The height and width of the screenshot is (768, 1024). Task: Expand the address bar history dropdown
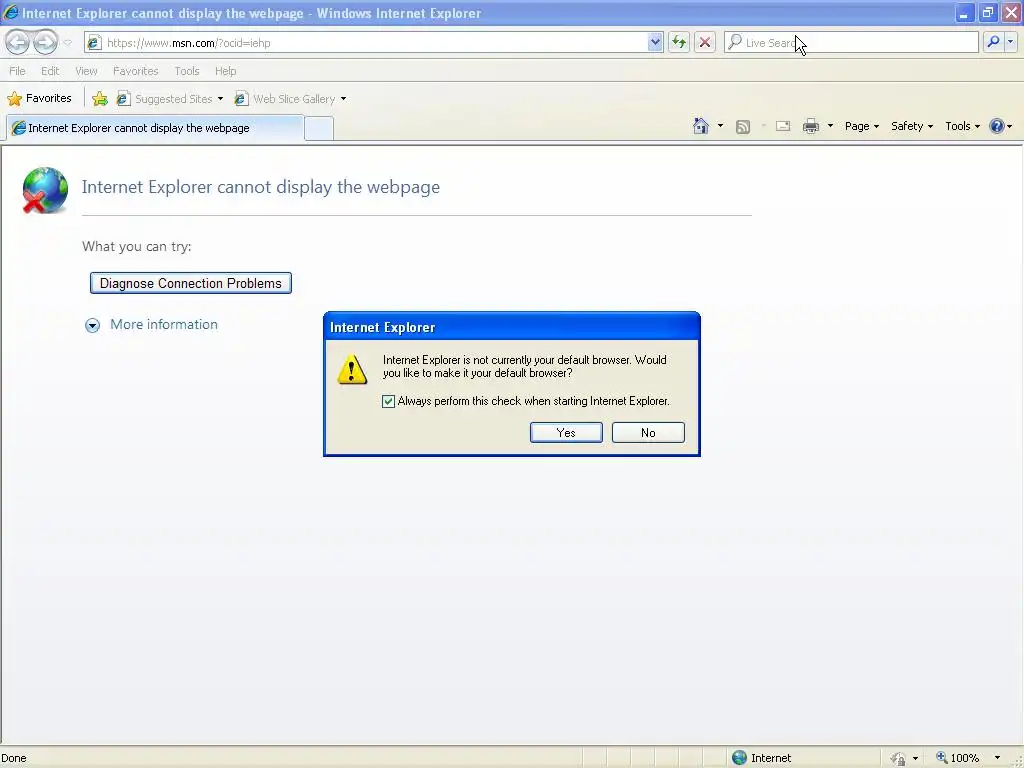[655, 42]
